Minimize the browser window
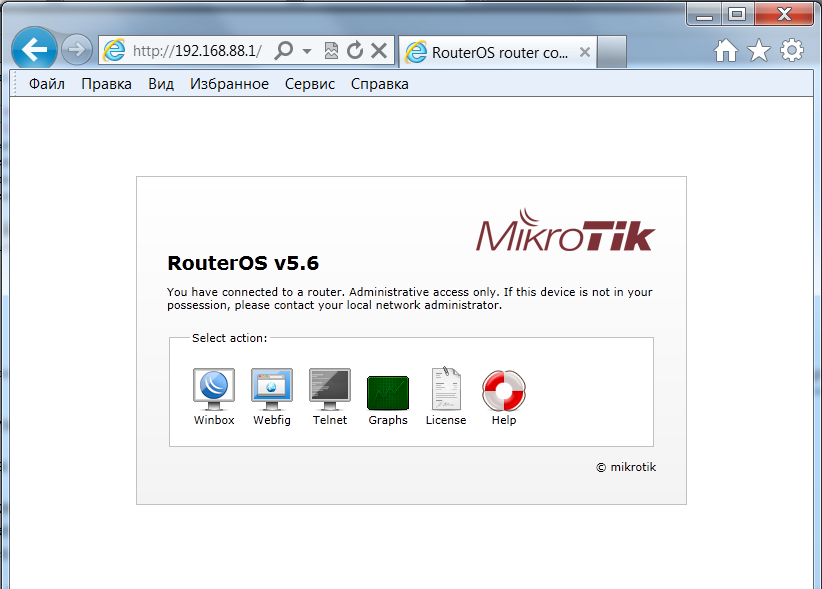The height and width of the screenshot is (589, 822). coord(704,14)
